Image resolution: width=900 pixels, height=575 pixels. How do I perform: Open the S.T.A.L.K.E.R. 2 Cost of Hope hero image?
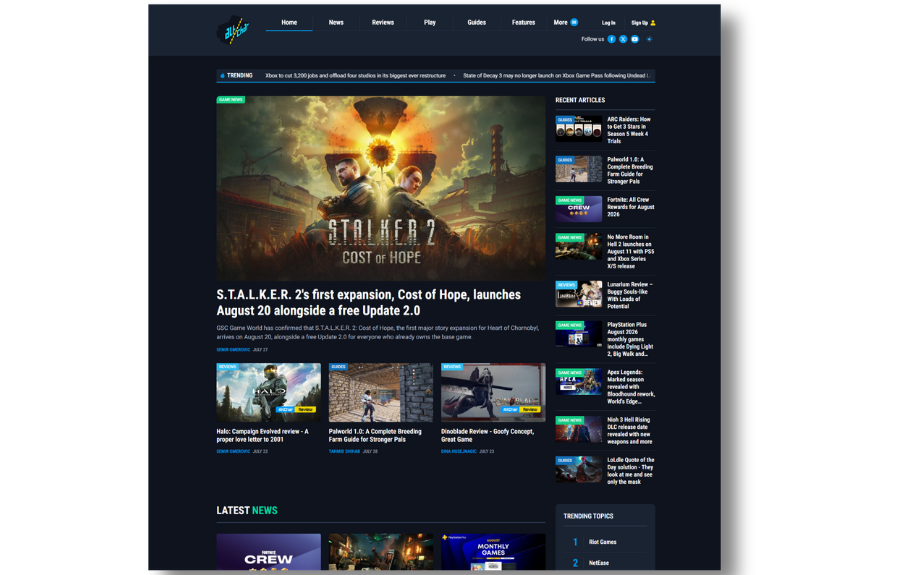(x=381, y=188)
